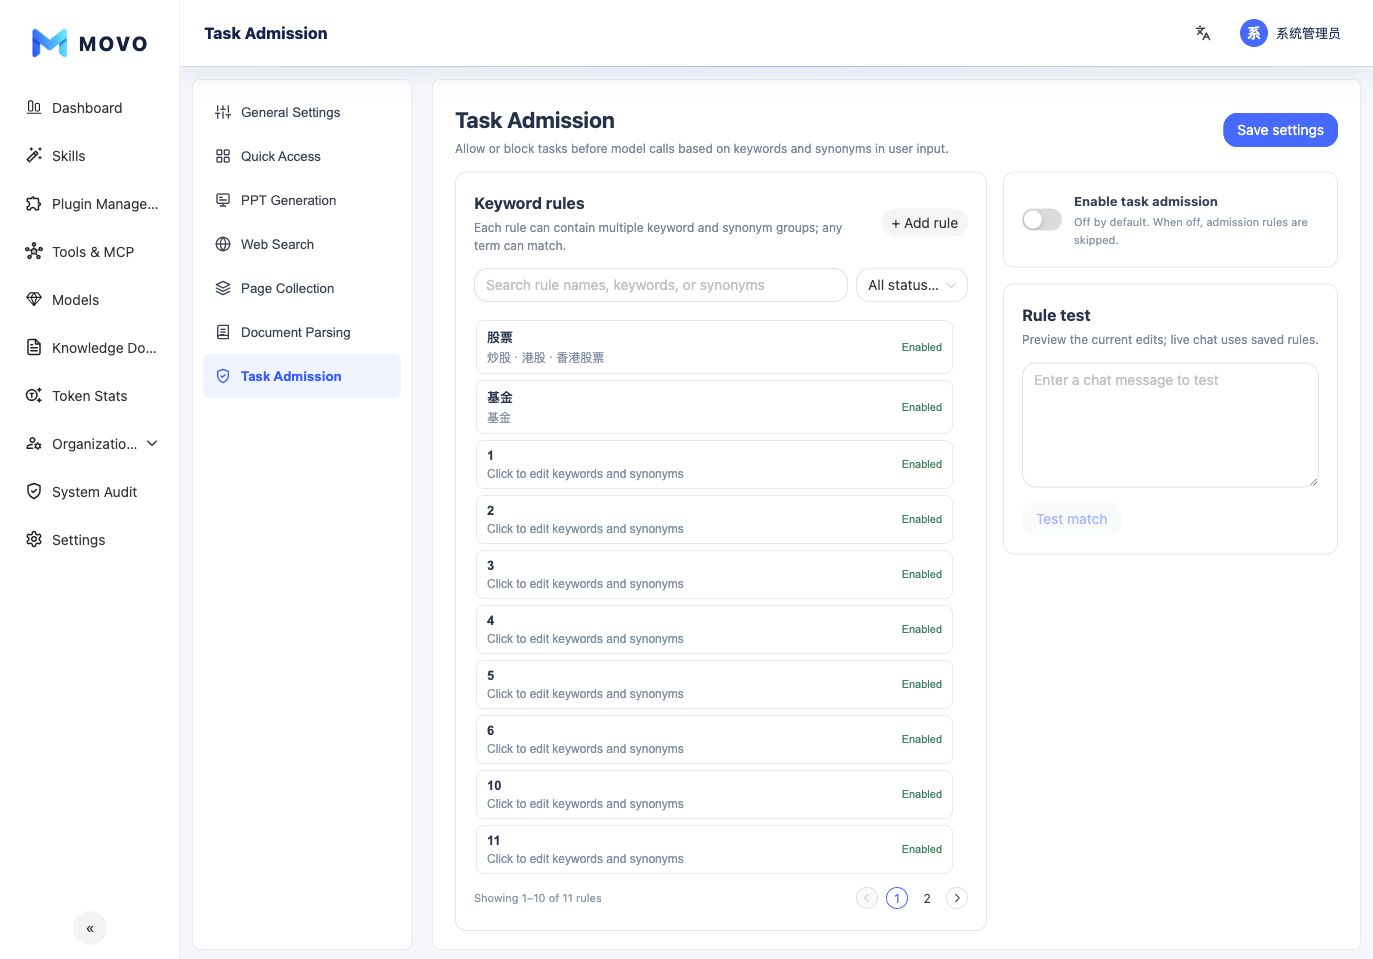Screen dimensions: 1373x959
Task: Click the Settings gear icon
Action: (x=34, y=539)
